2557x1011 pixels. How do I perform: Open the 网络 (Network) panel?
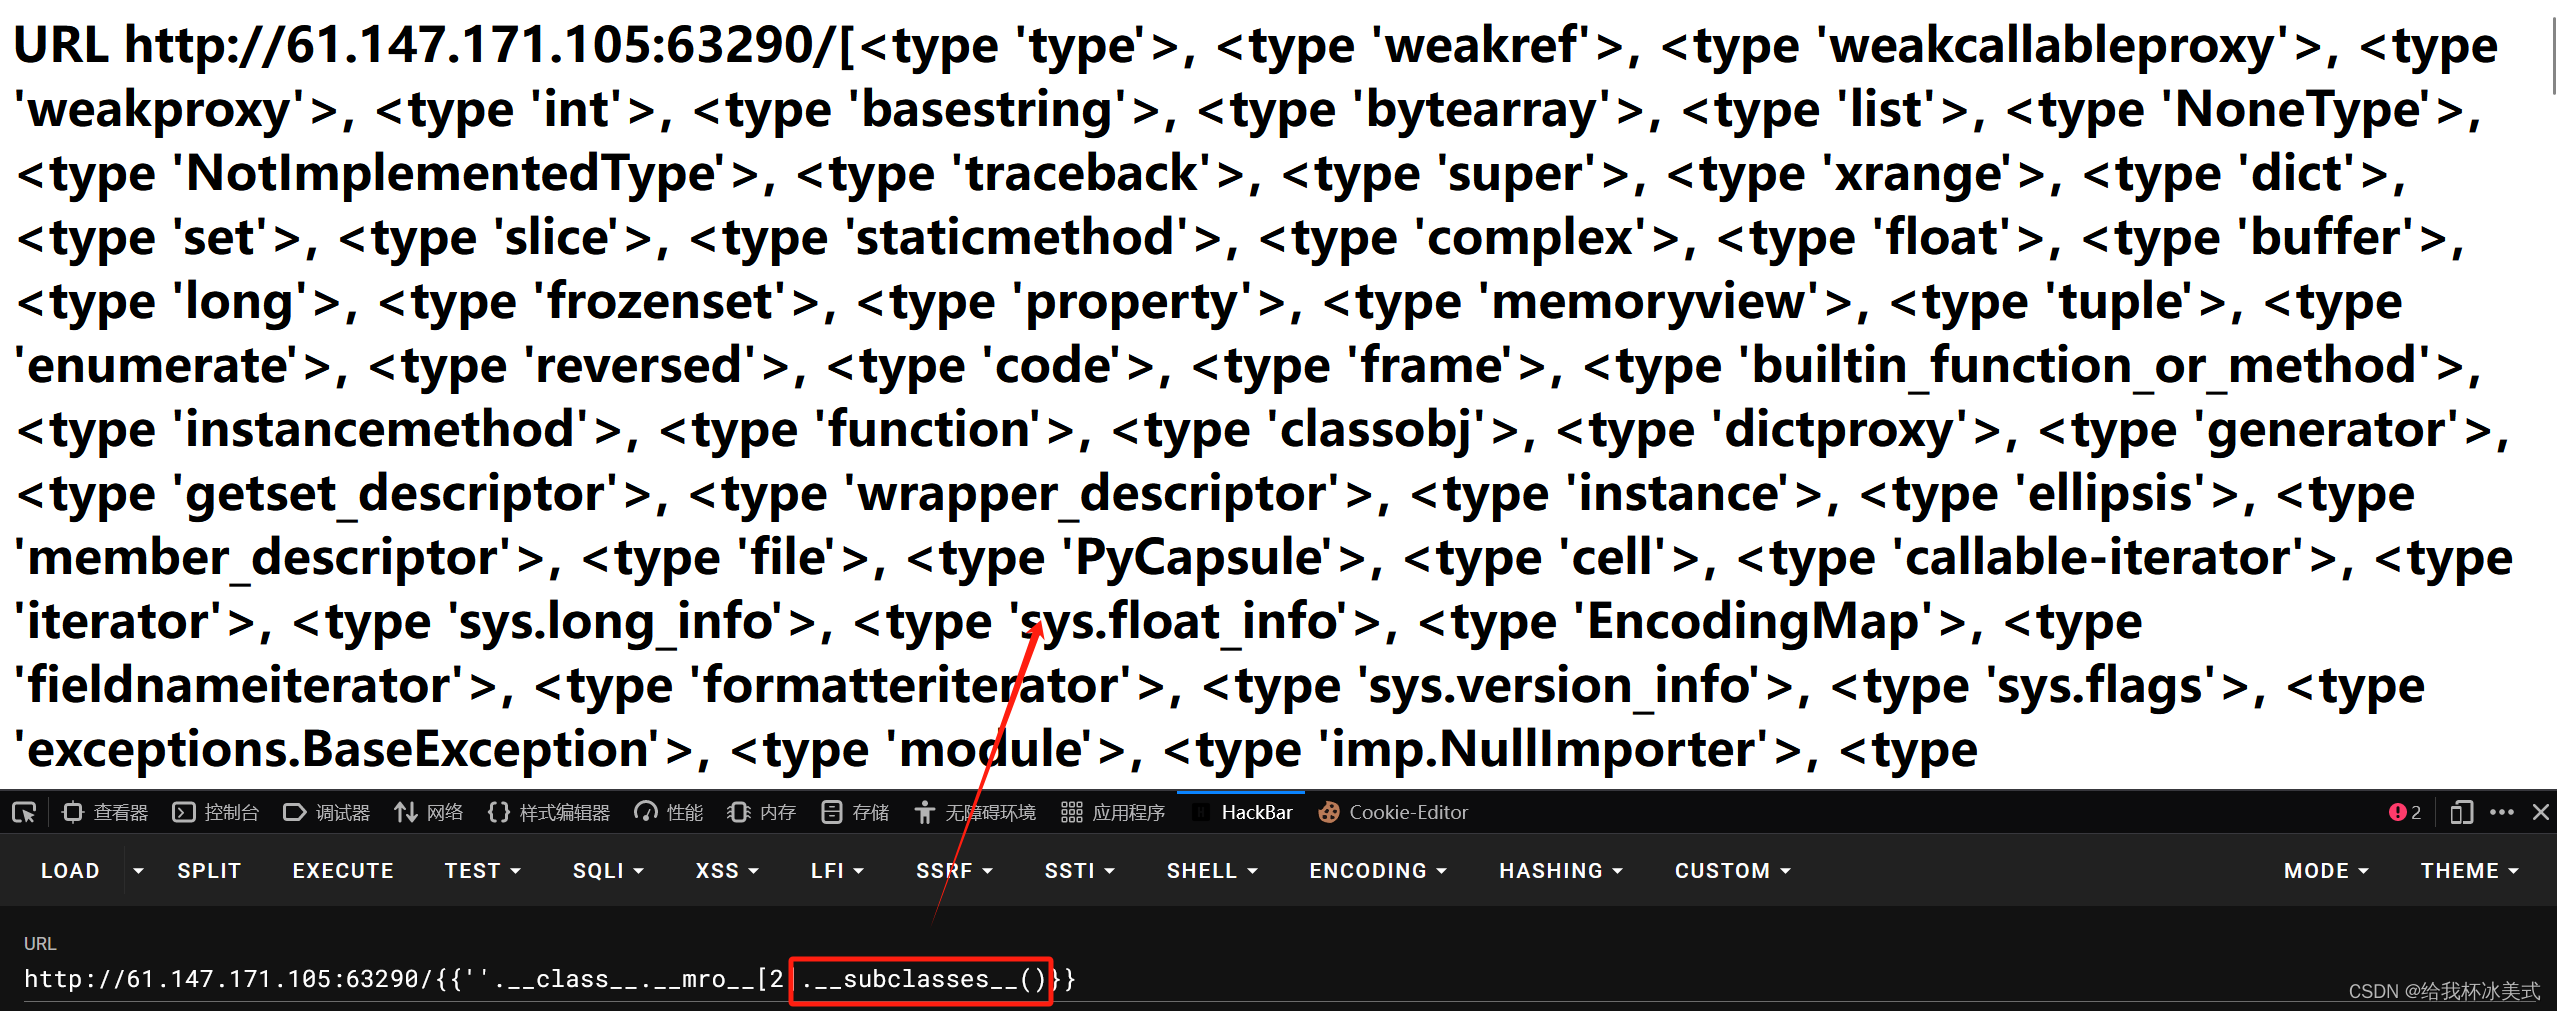(429, 812)
